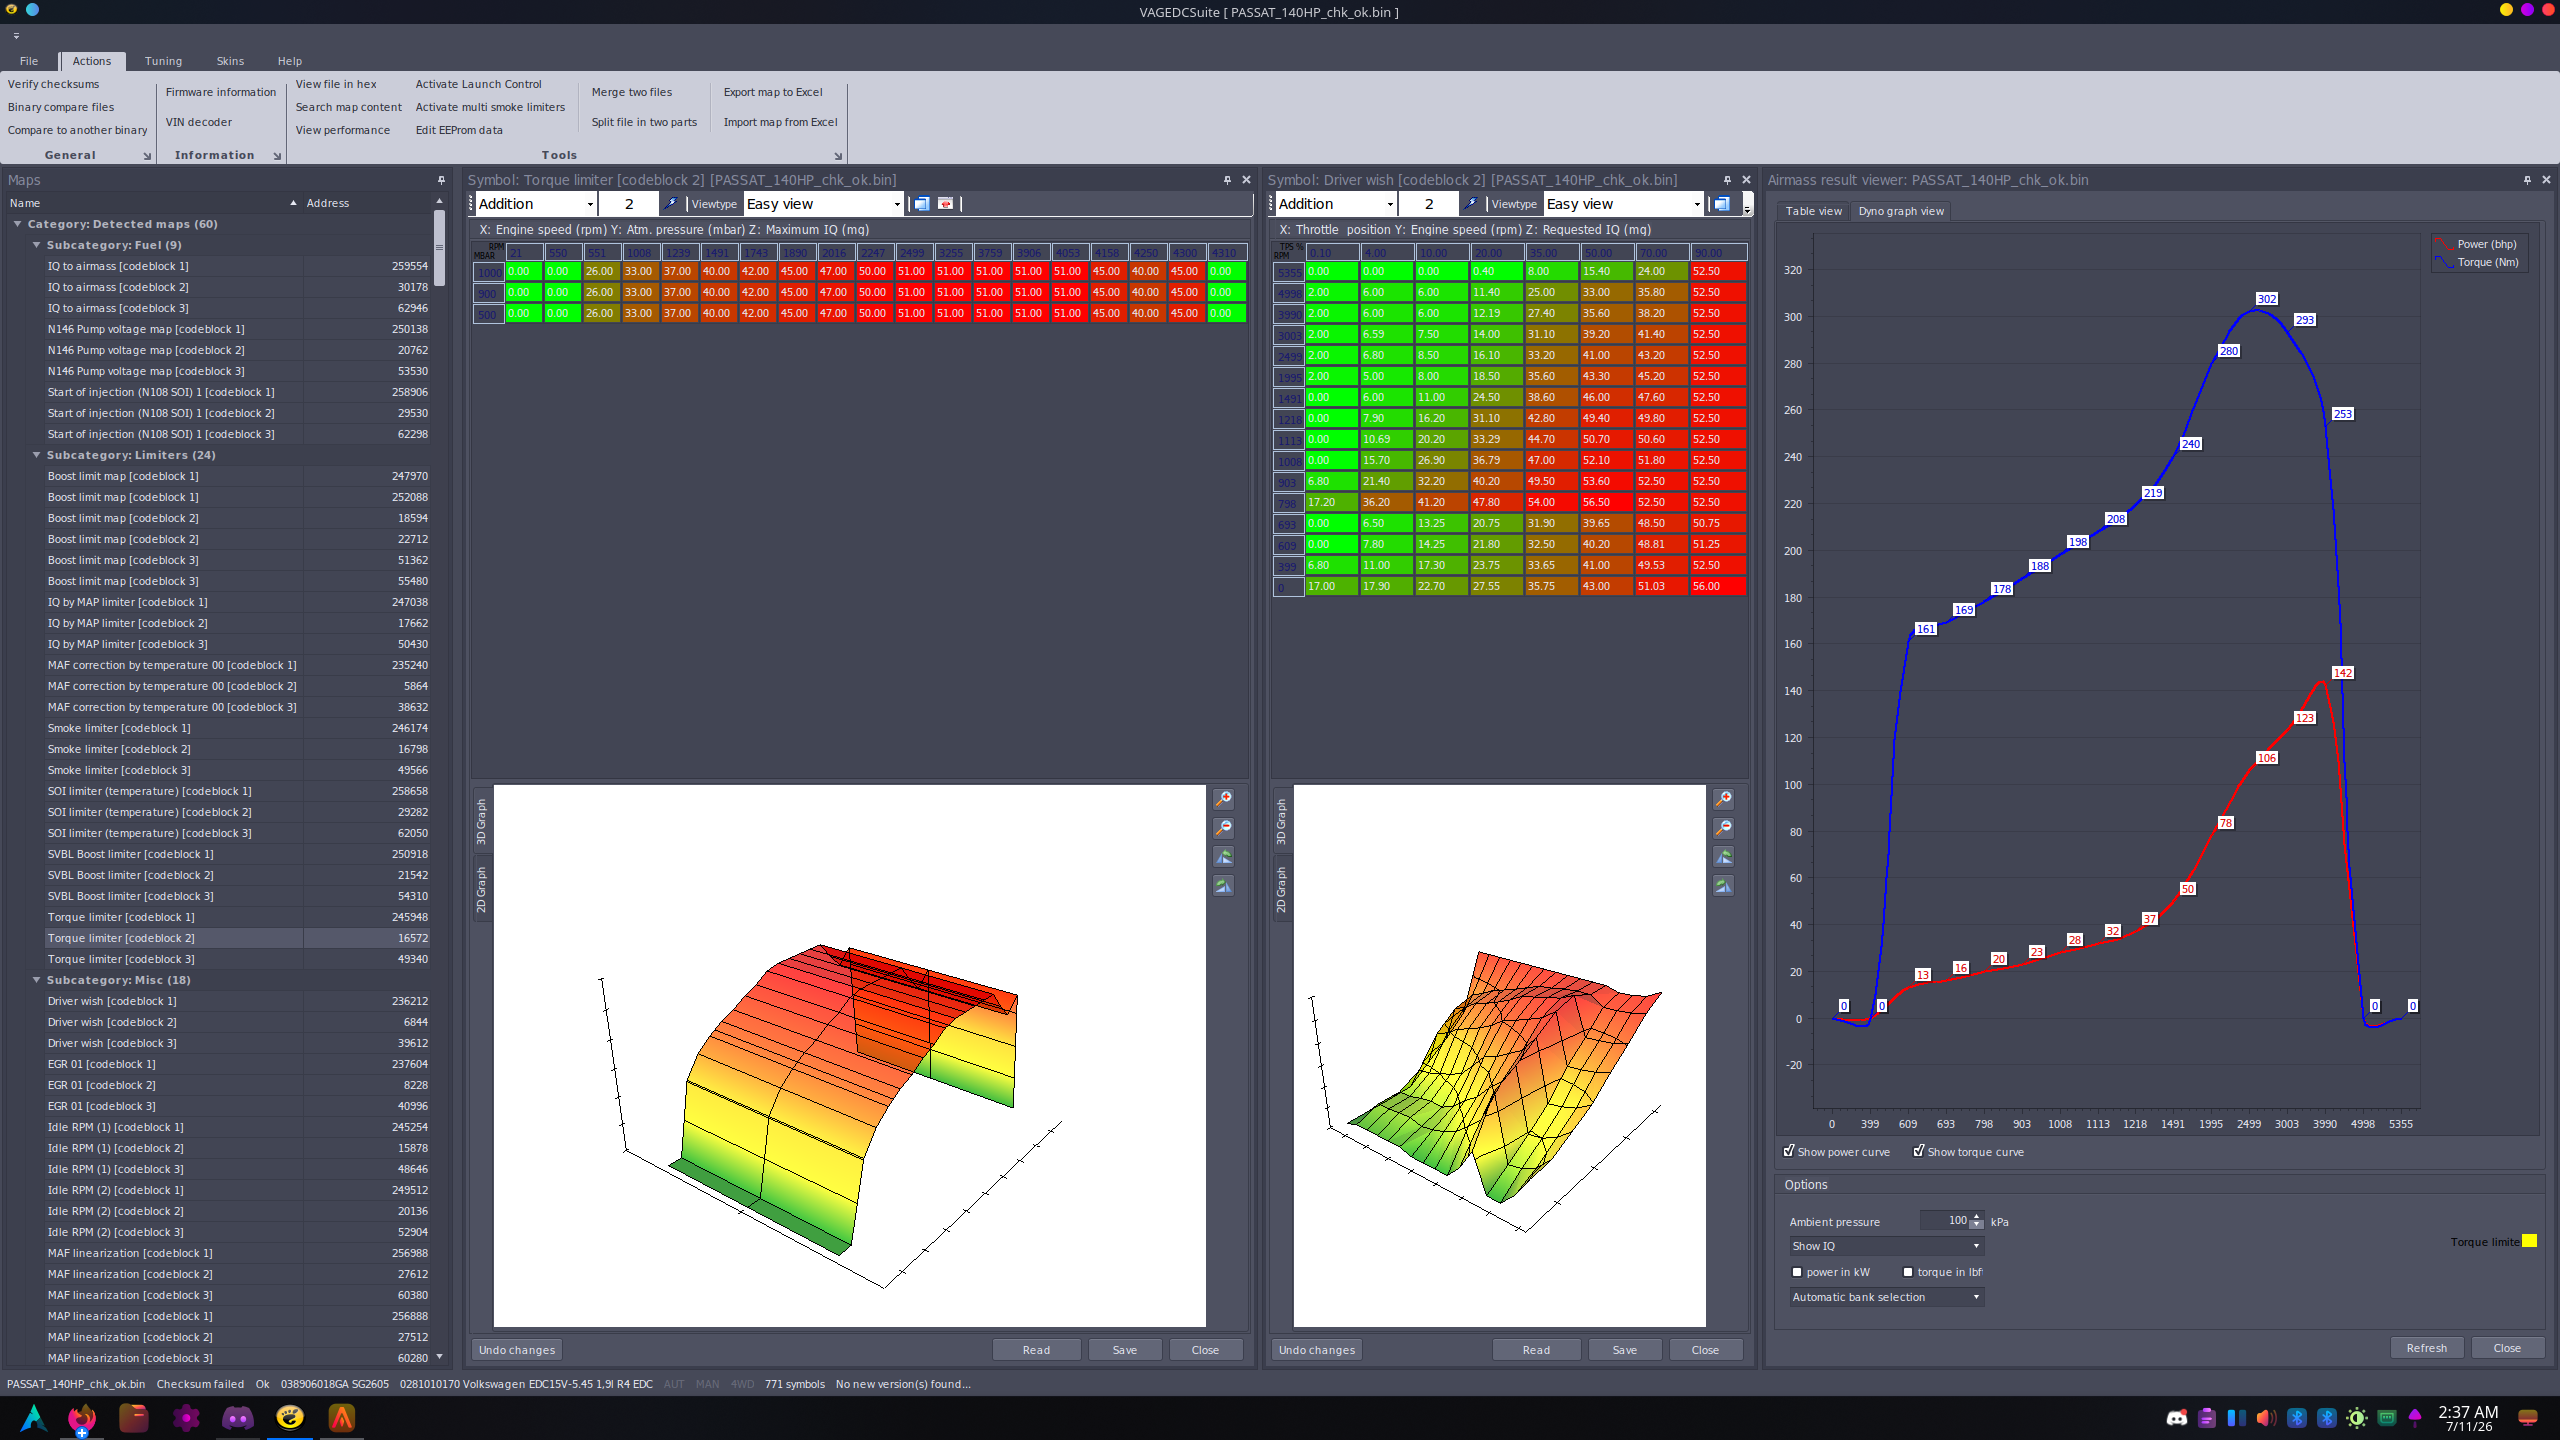2560x1440 pixels.
Task: Open the file manager from the taskbar
Action: [x=134, y=1417]
